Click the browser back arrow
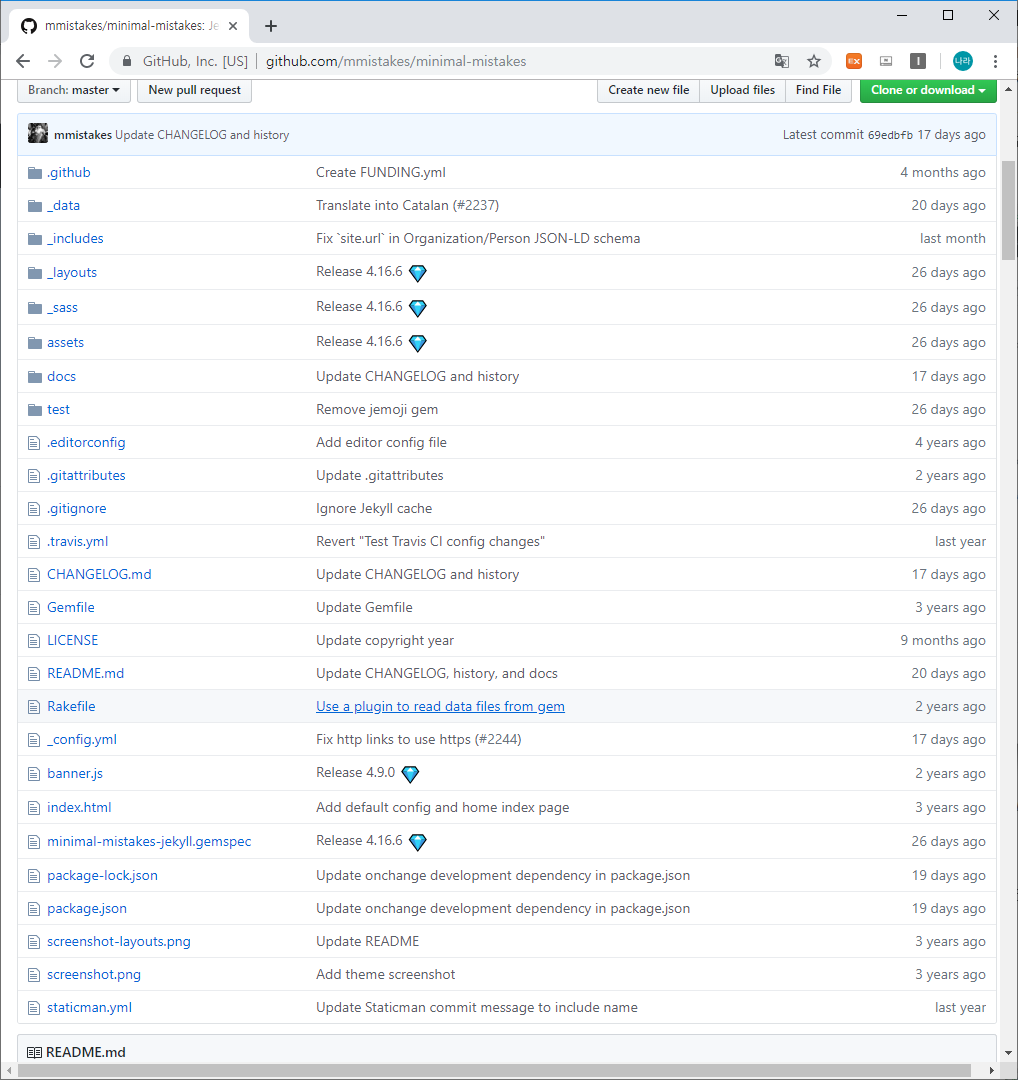 pos(23,61)
